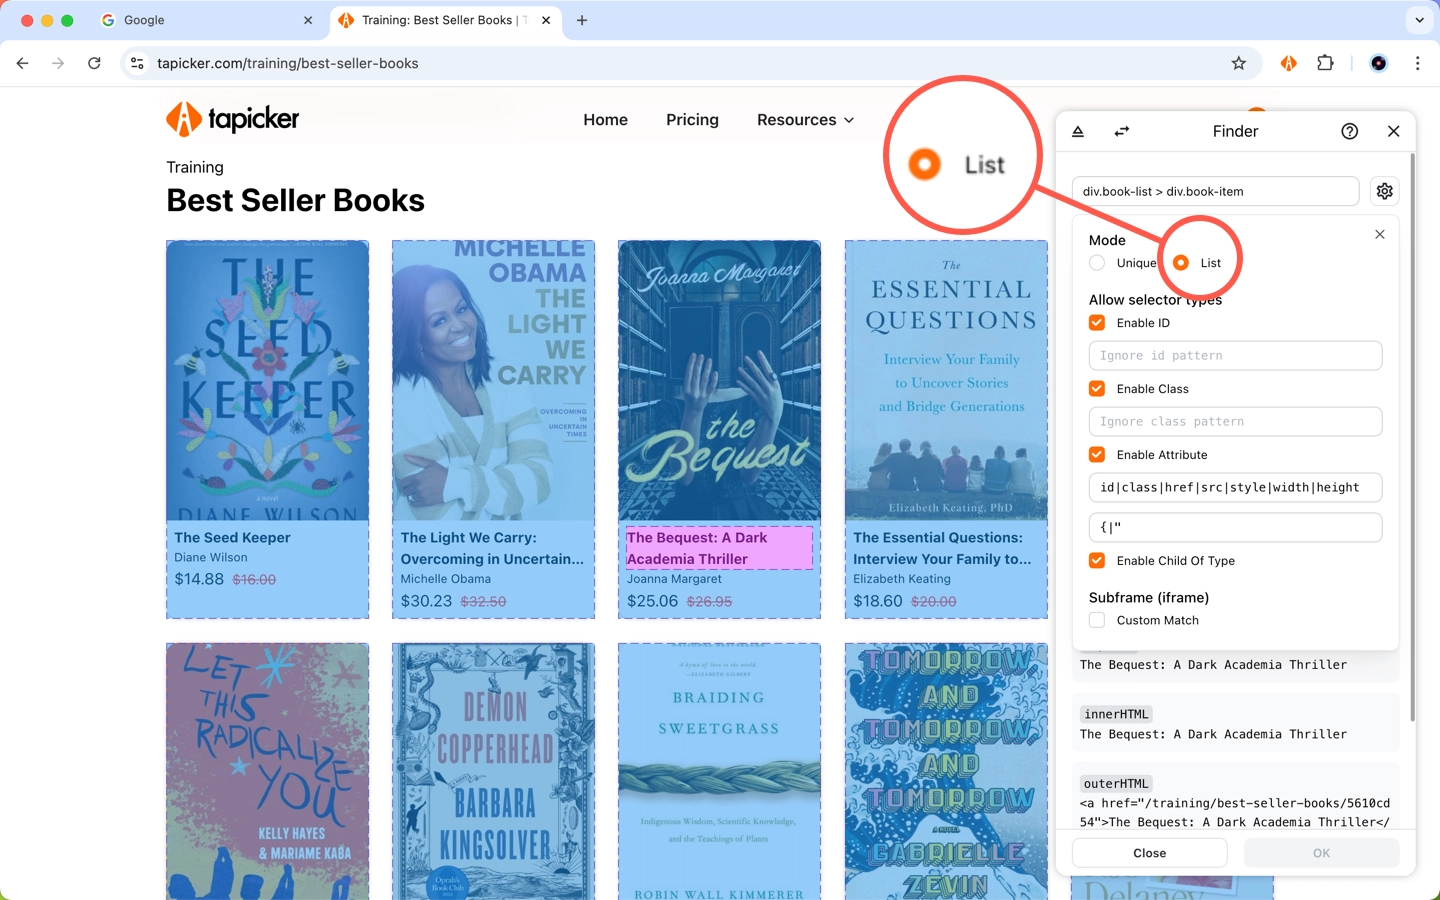The width and height of the screenshot is (1440, 900).
Task: Close the selector settings popup
Action: (1380, 234)
